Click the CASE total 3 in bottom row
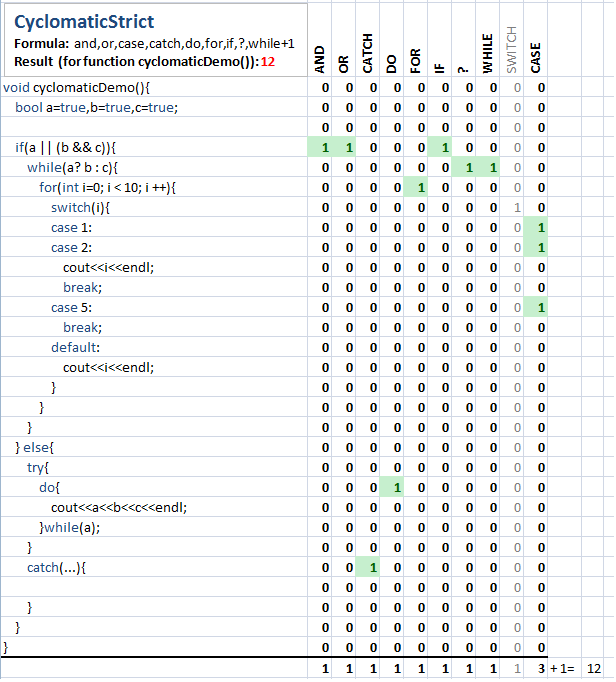Image resolution: width=616 pixels, height=682 pixels. pyautogui.click(x=536, y=669)
